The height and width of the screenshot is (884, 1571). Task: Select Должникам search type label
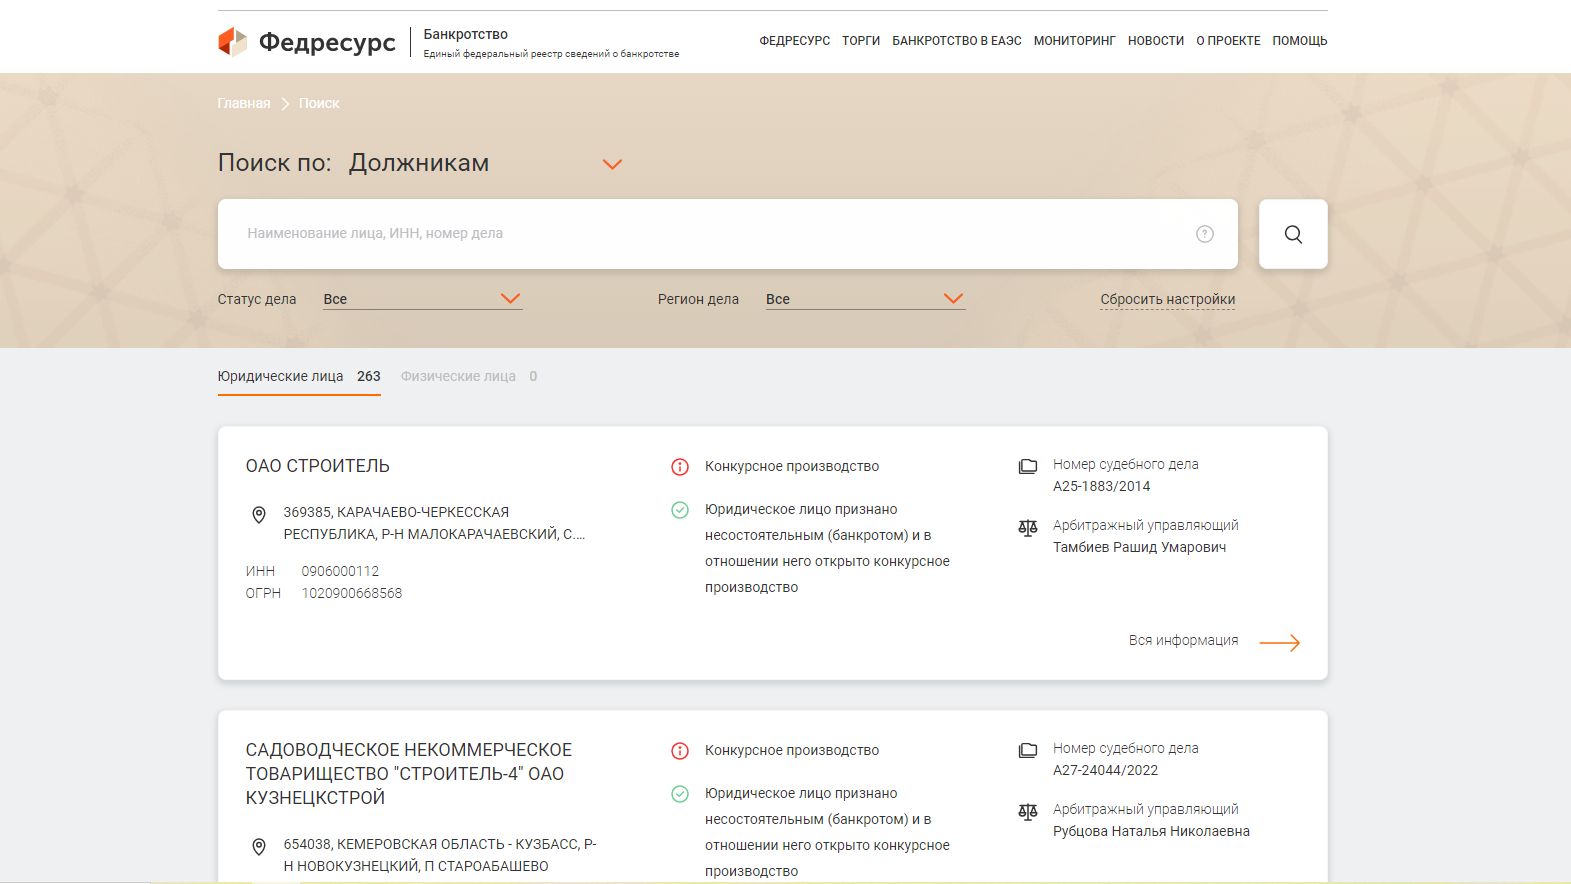(x=419, y=163)
